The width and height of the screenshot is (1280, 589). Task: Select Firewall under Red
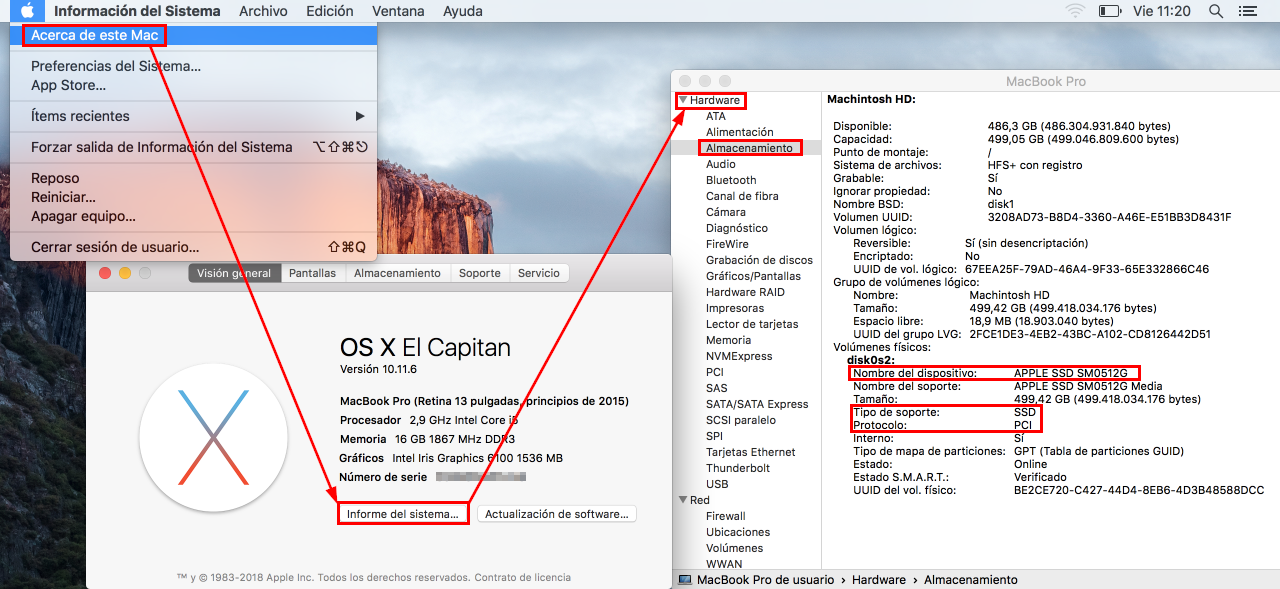[x=726, y=516]
